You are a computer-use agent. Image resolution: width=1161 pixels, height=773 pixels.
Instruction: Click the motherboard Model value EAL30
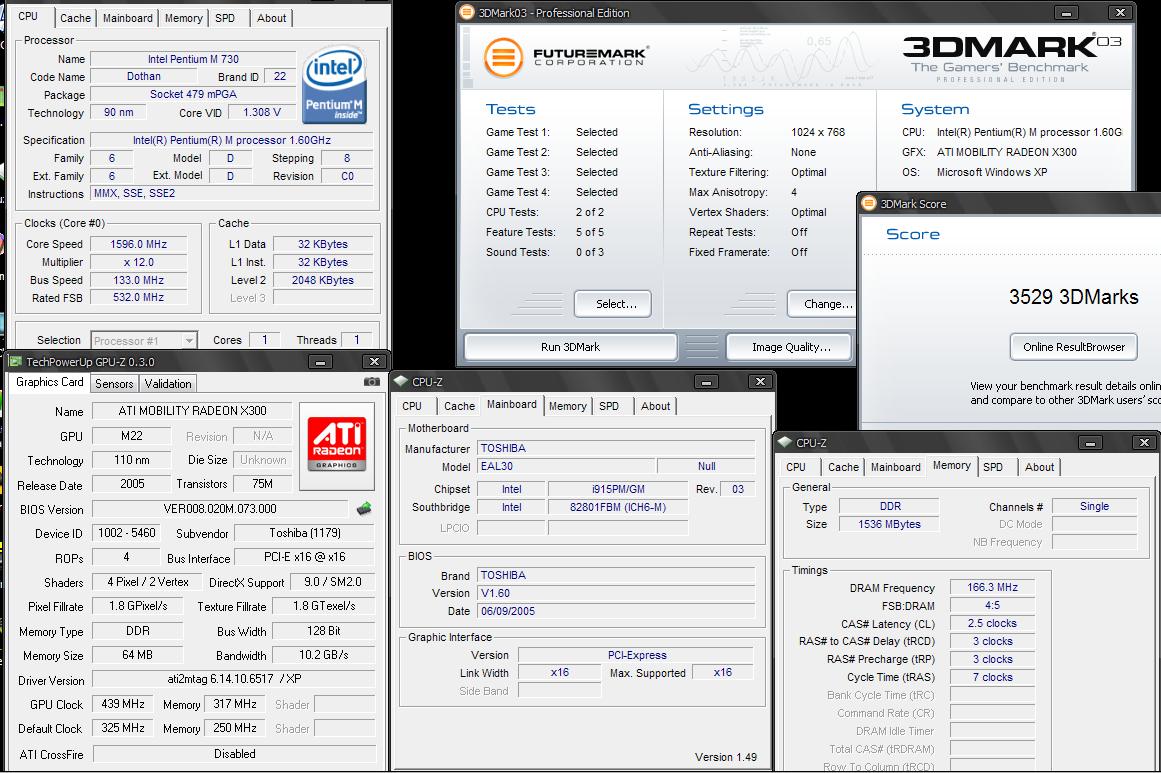coord(566,466)
